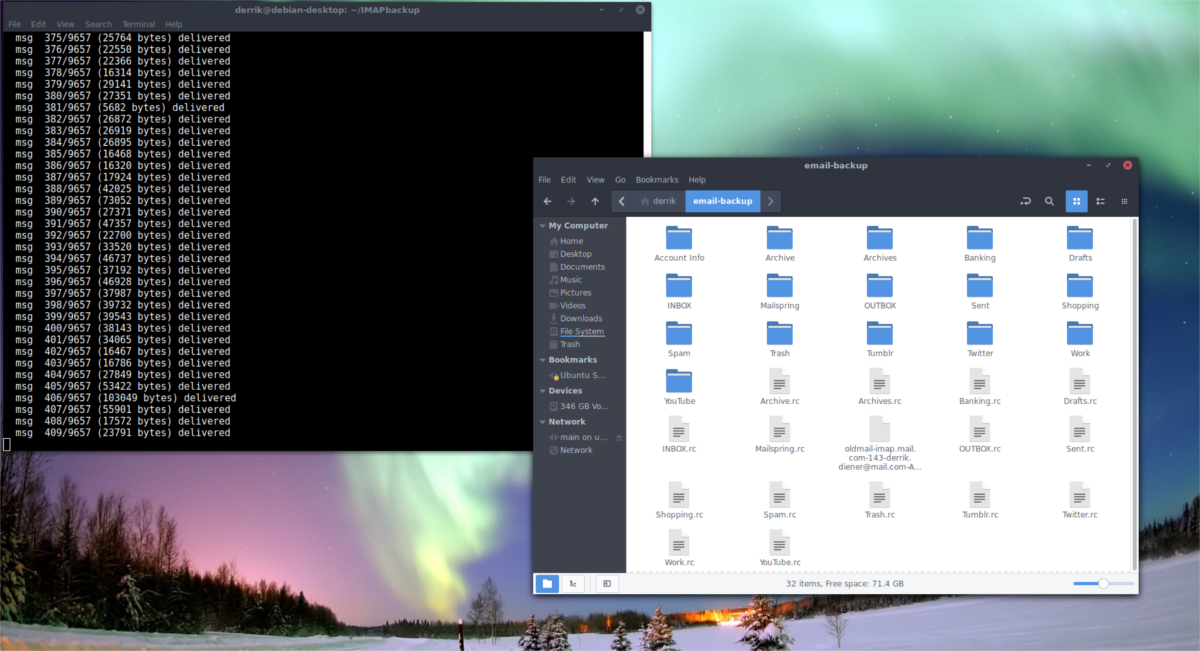This screenshot has height=651, width=1200.
Task: Select the treeview sidebar mode icon
Action: click(x=573, y=583)
